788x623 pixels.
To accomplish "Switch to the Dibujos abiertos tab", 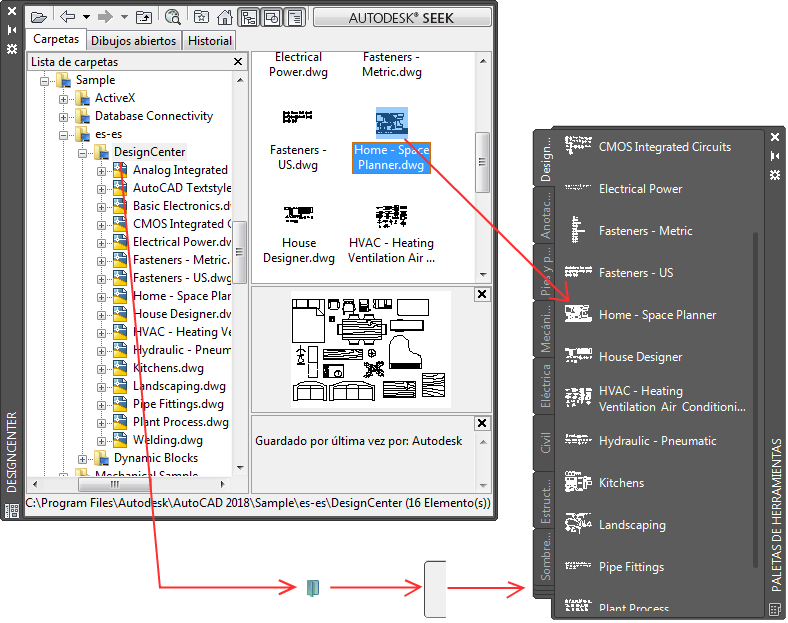I will [134, 41].
